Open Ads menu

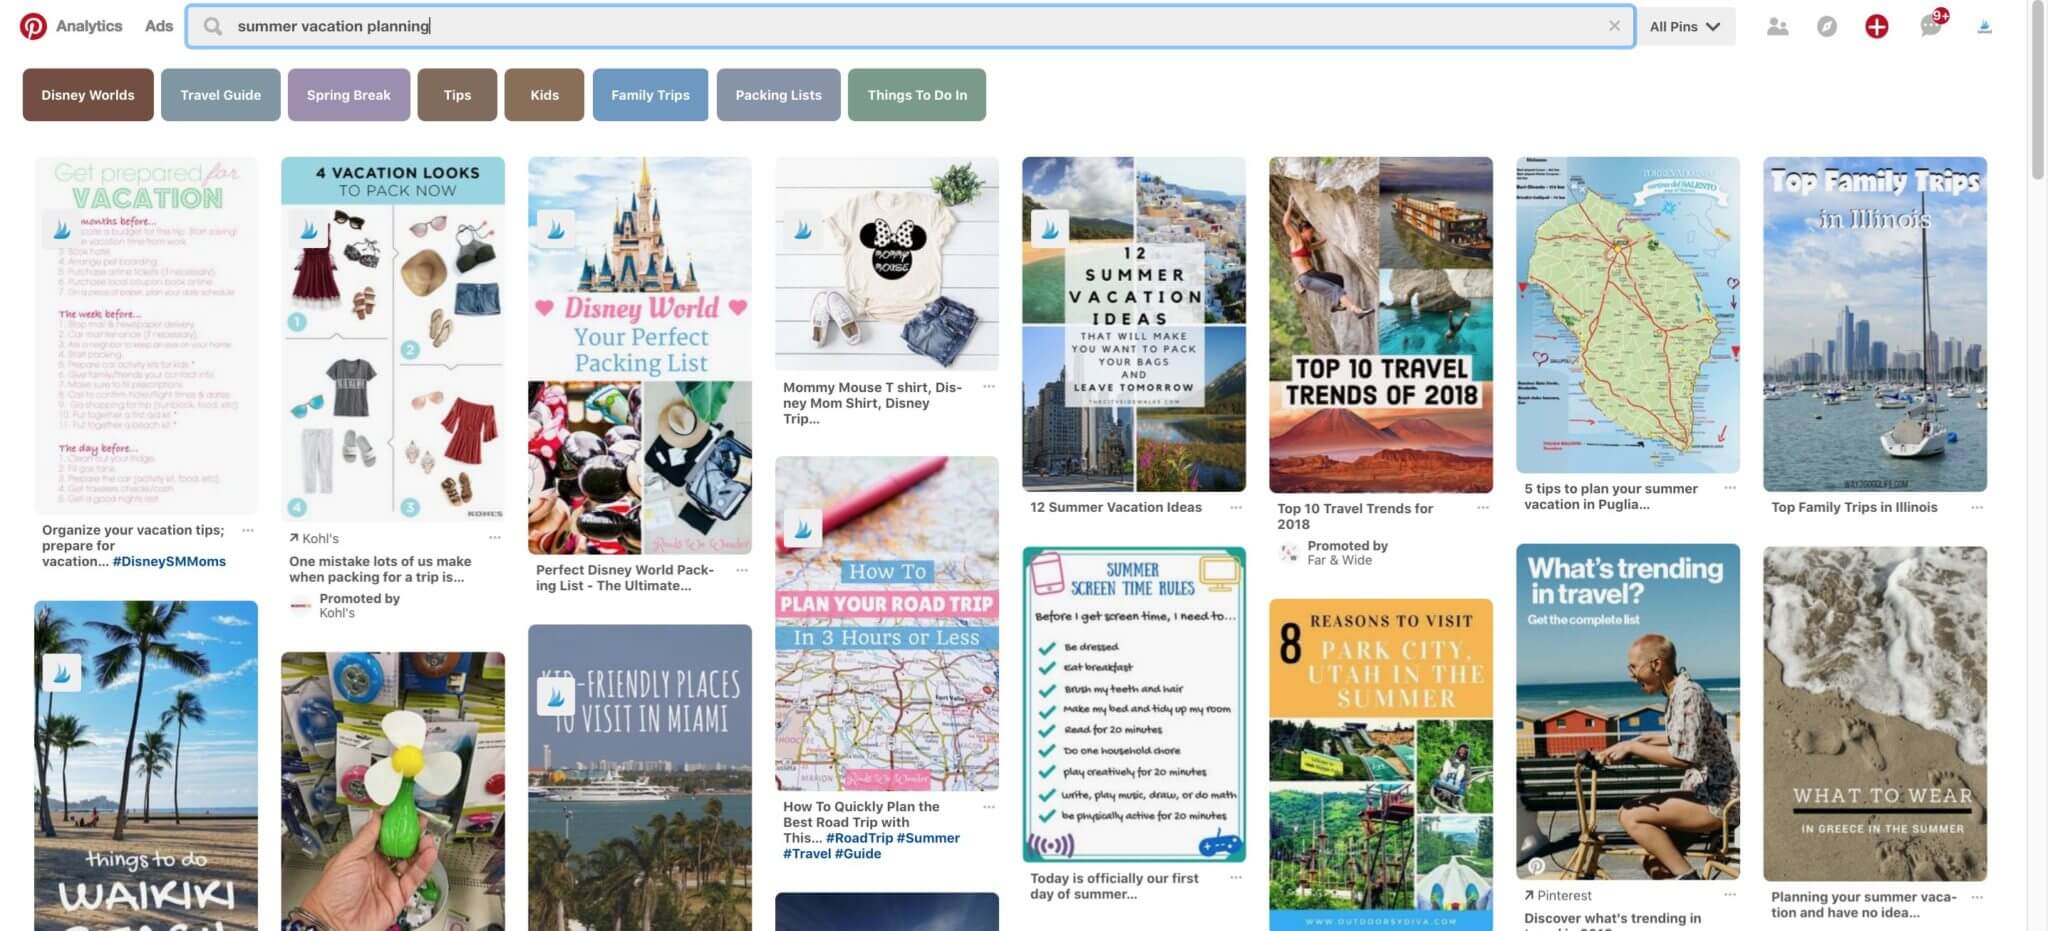coord(159,26)
